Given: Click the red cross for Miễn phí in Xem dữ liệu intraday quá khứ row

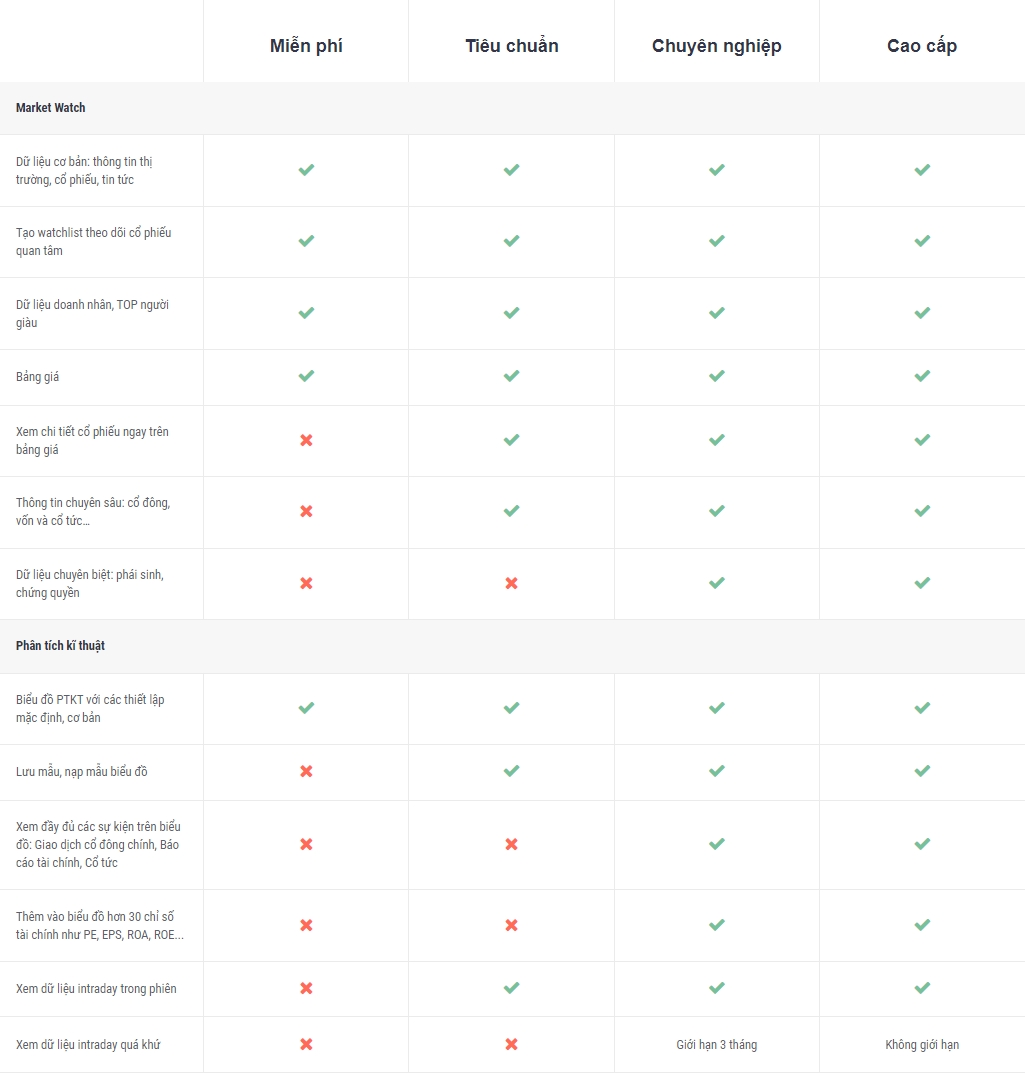Looking at the screenshot, I should [x=306, y=1044].
